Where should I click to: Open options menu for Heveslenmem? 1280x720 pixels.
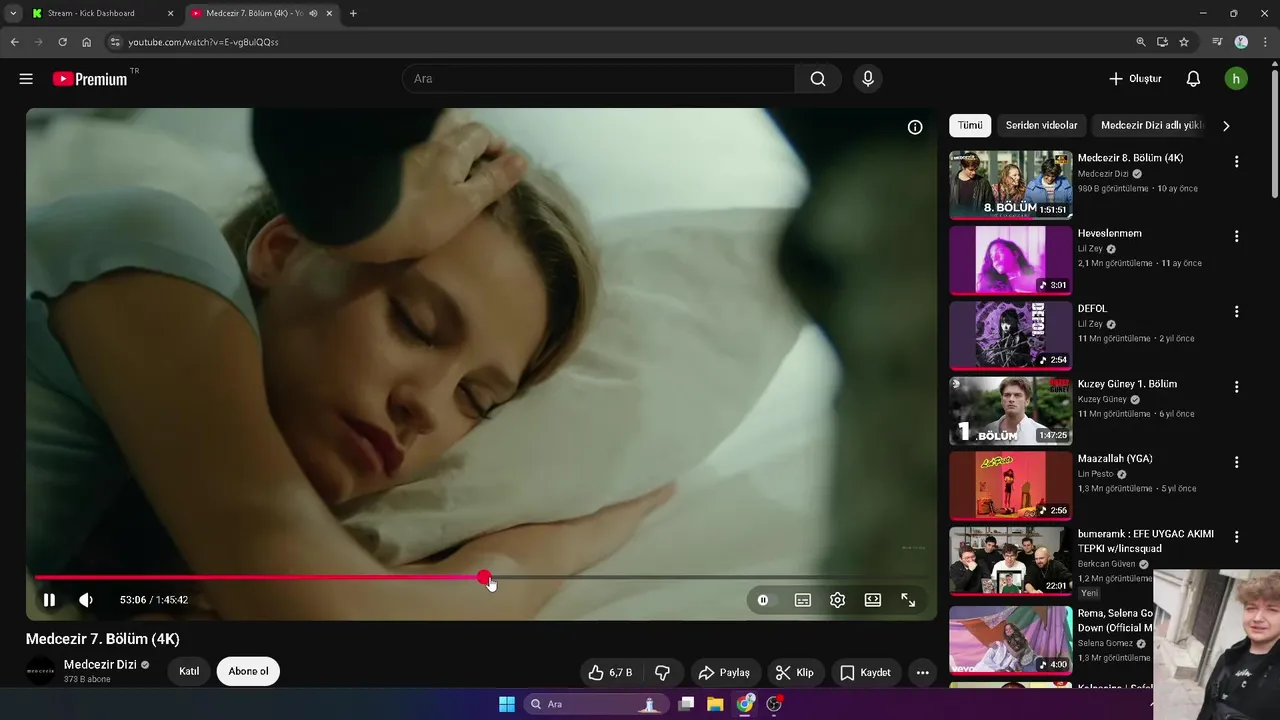(x=1236, y=237)
